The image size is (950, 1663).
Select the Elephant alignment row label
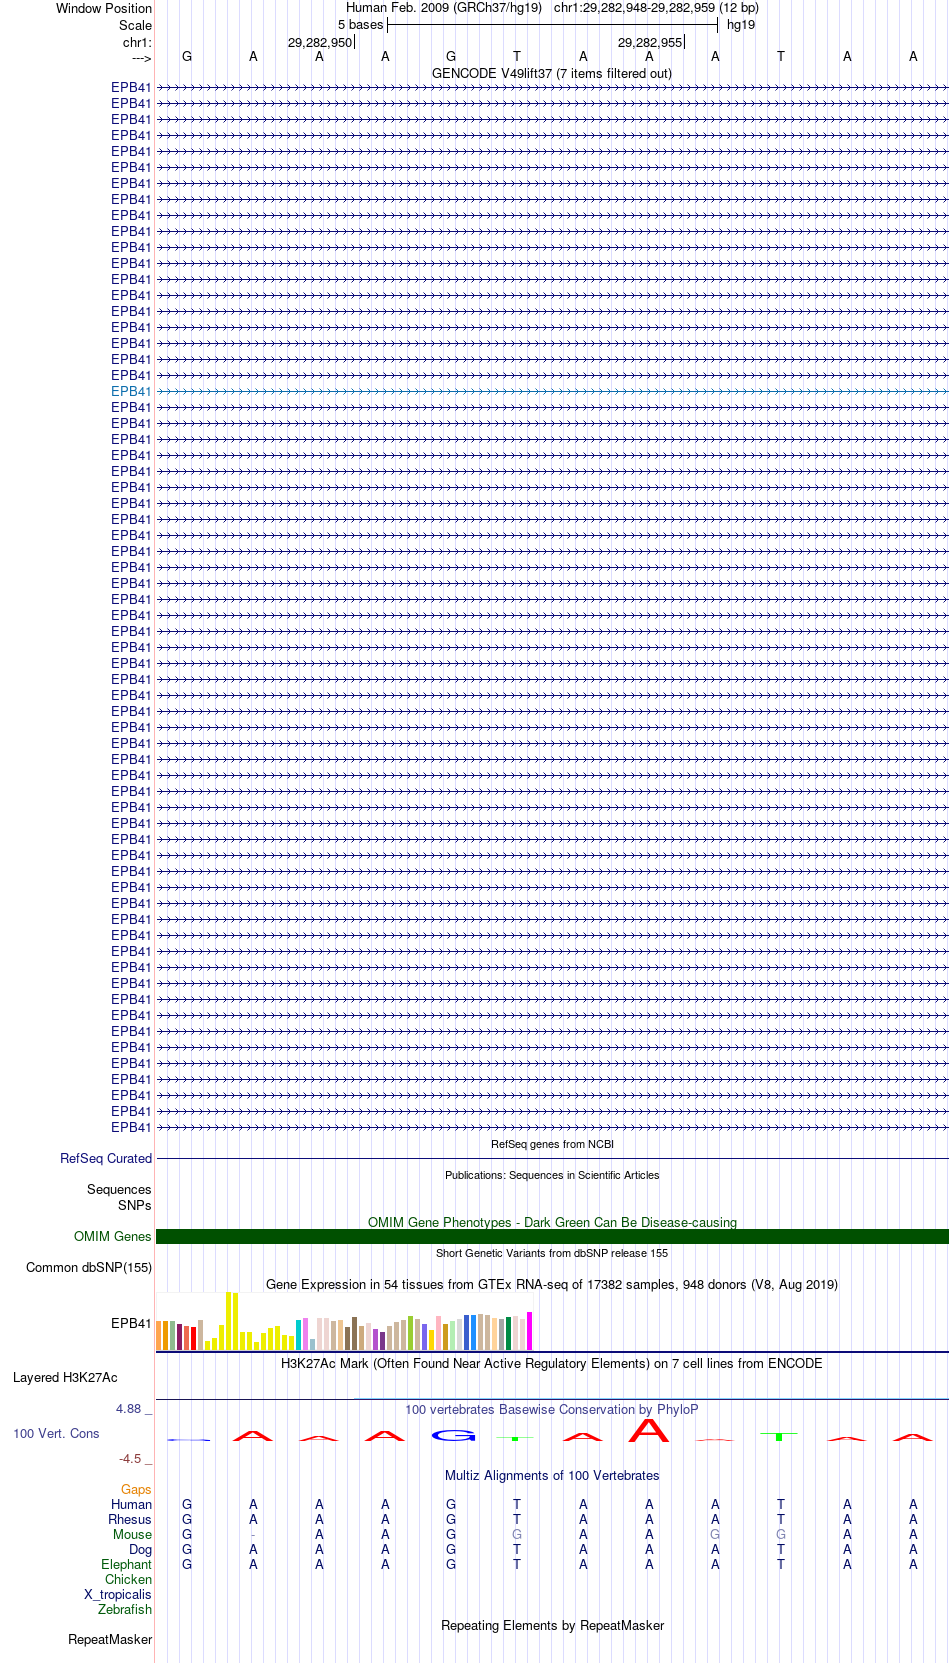click(x=127, y=1564)
